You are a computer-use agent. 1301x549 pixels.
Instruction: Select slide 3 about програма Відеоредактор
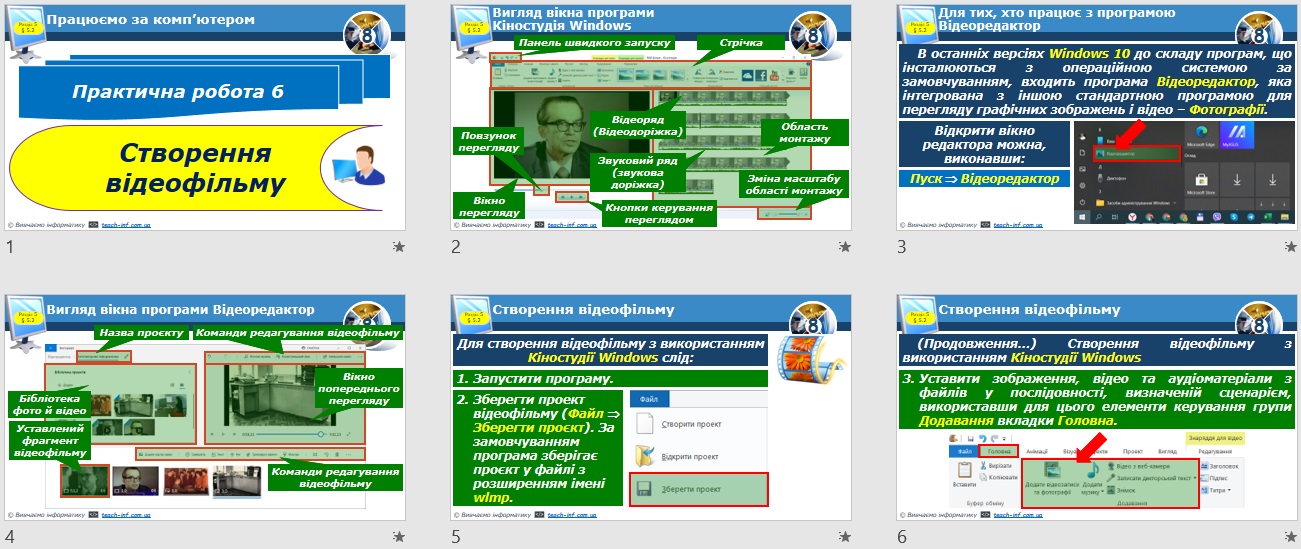point(1097,117)
